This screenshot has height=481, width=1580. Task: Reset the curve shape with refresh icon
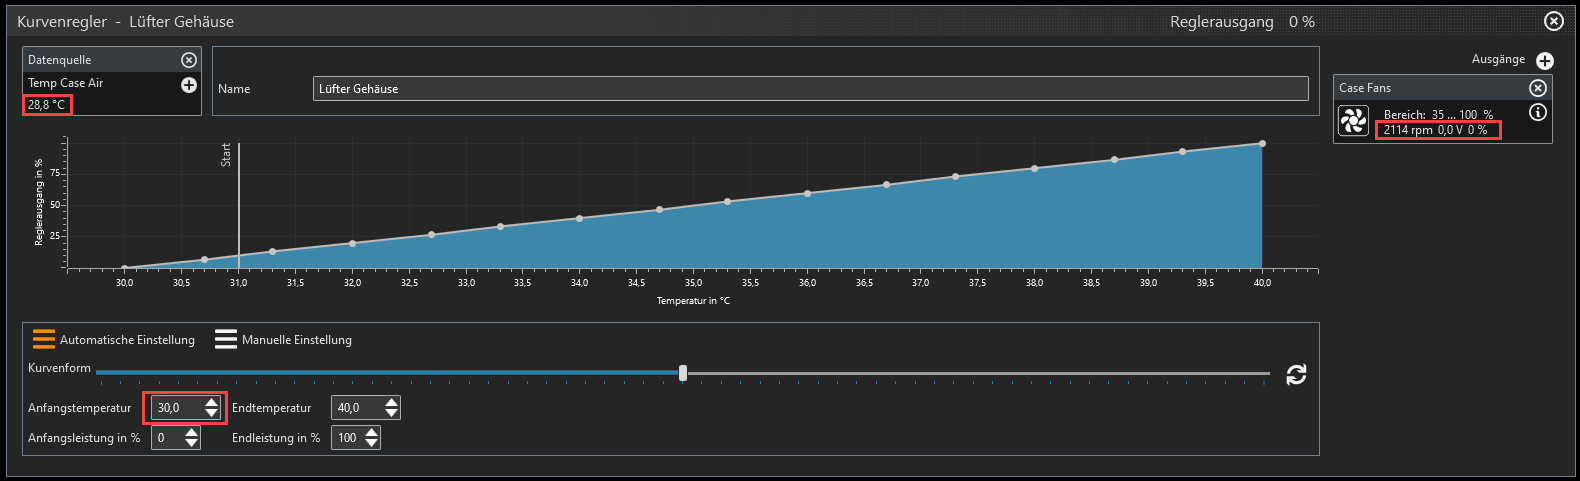point(1296,374)
